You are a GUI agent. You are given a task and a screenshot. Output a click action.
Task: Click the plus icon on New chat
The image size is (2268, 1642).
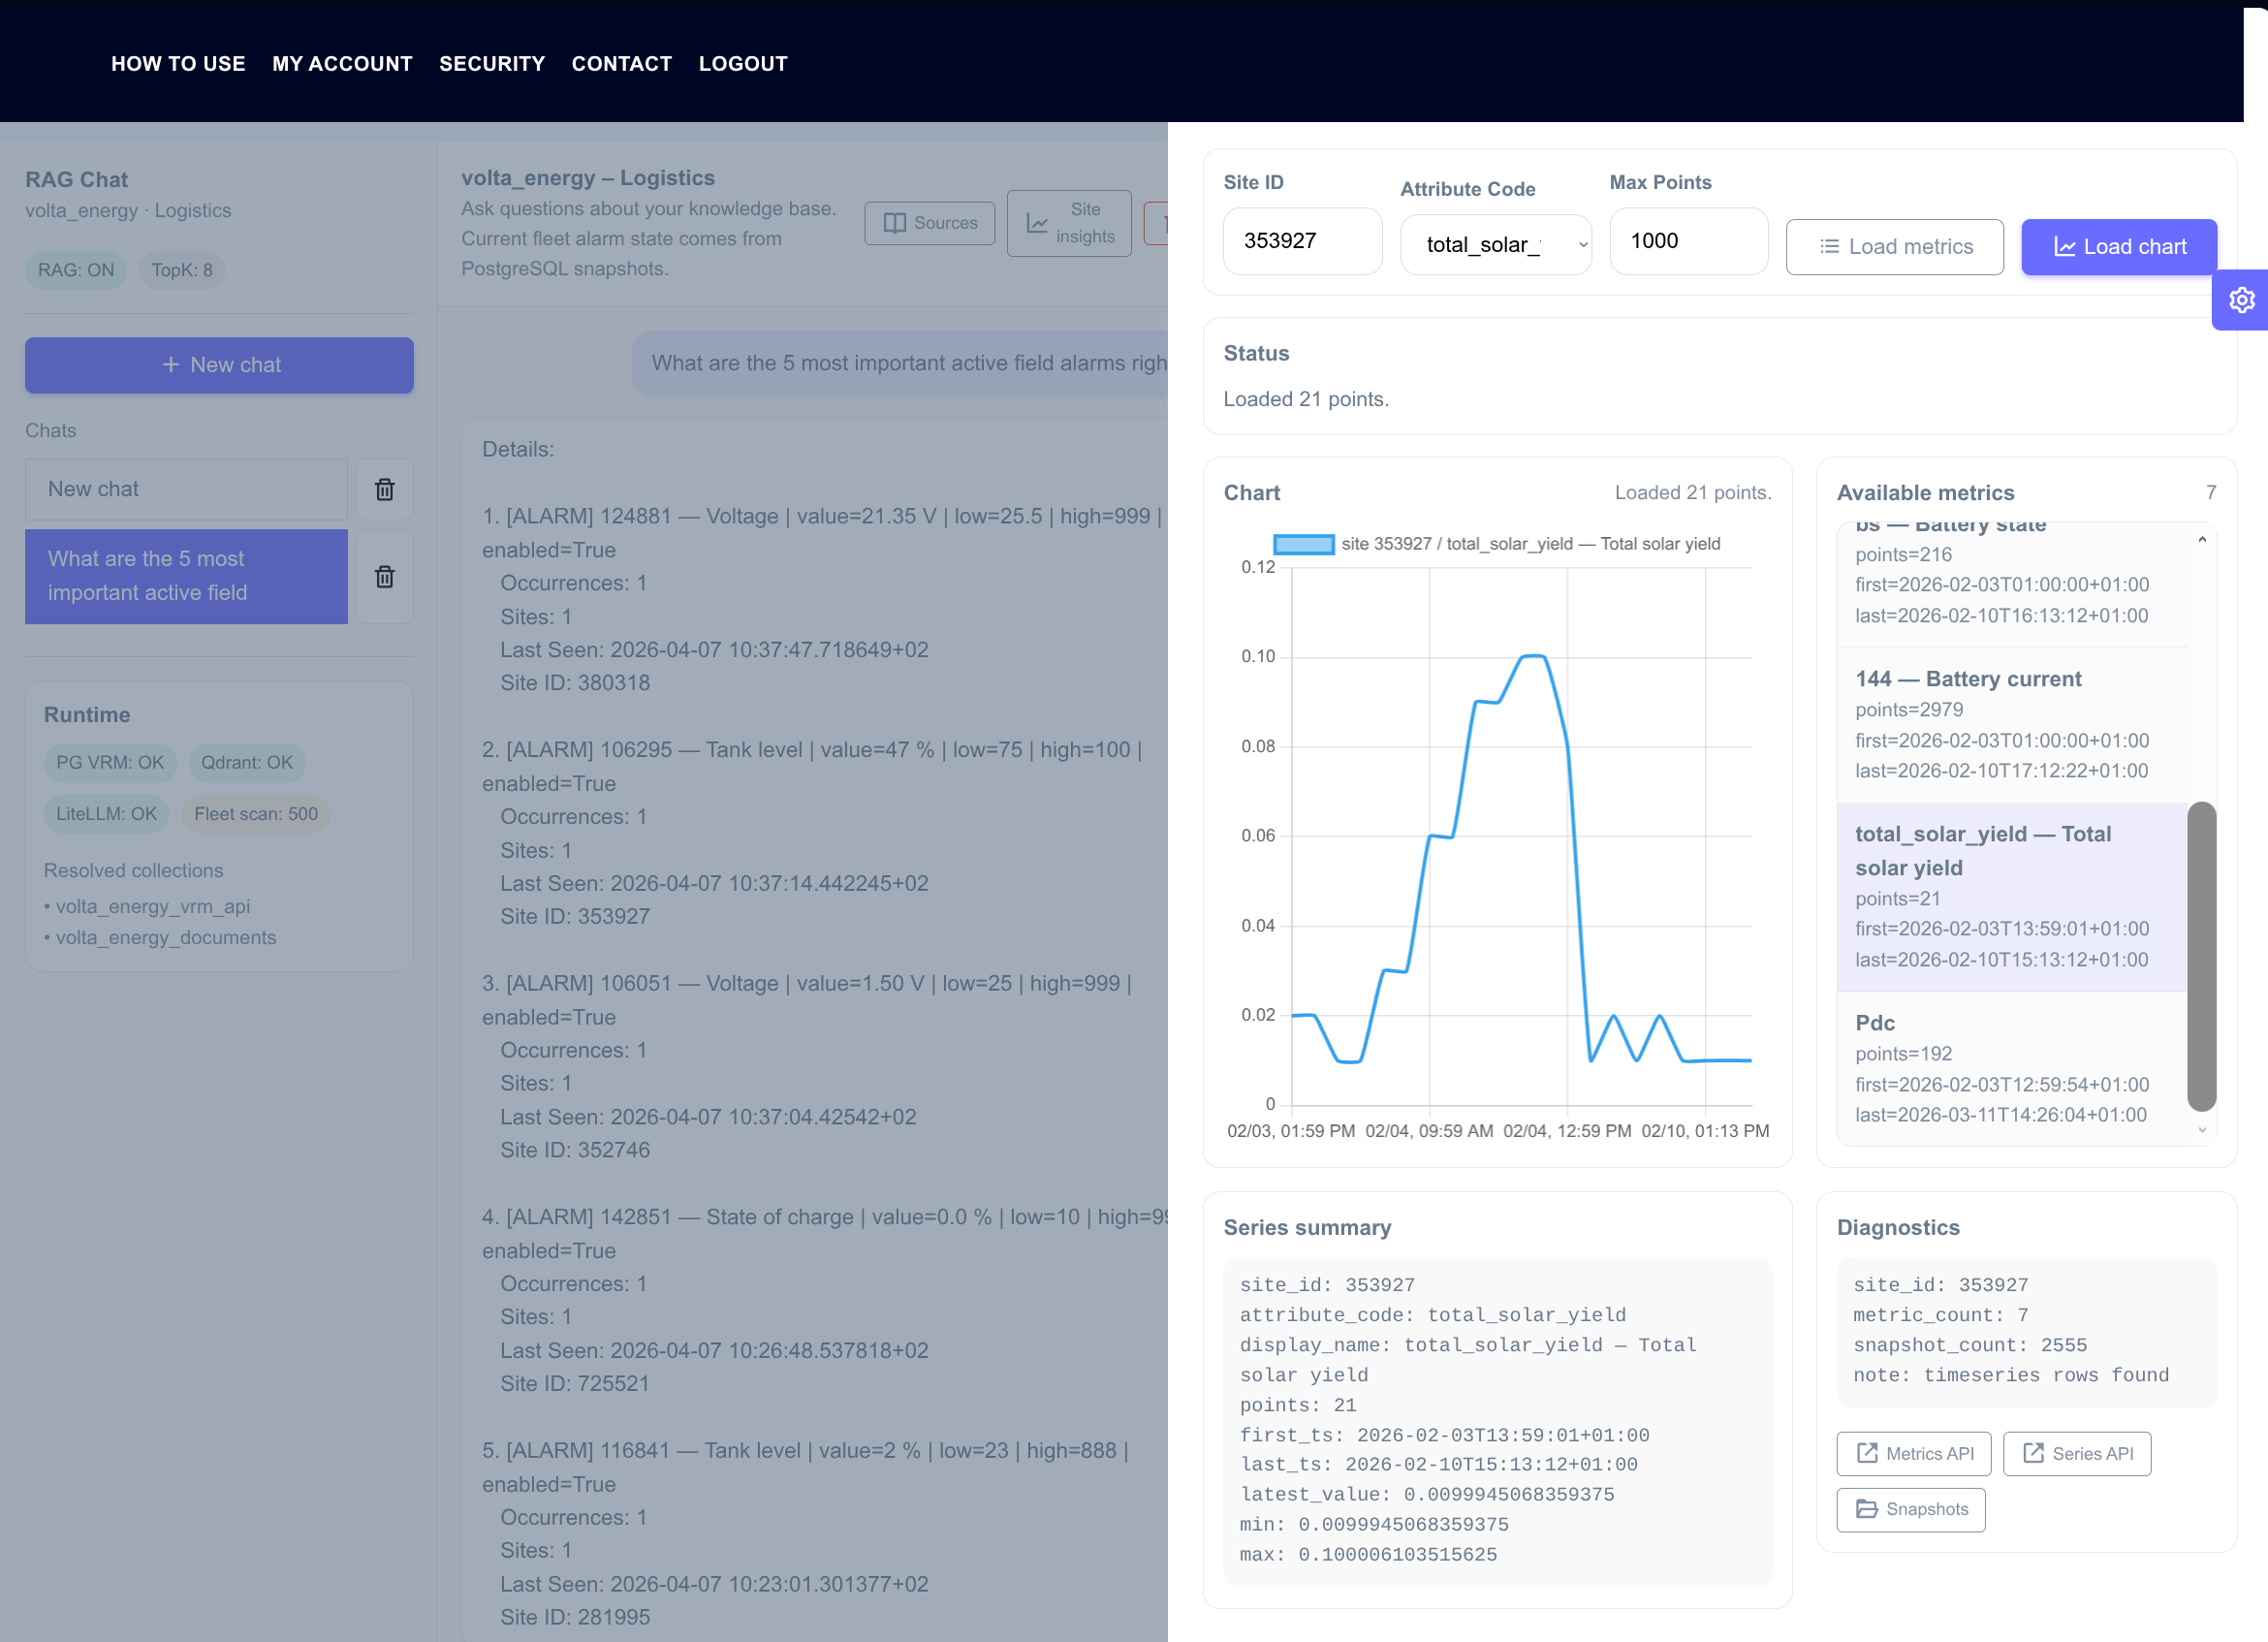(170, 364)
